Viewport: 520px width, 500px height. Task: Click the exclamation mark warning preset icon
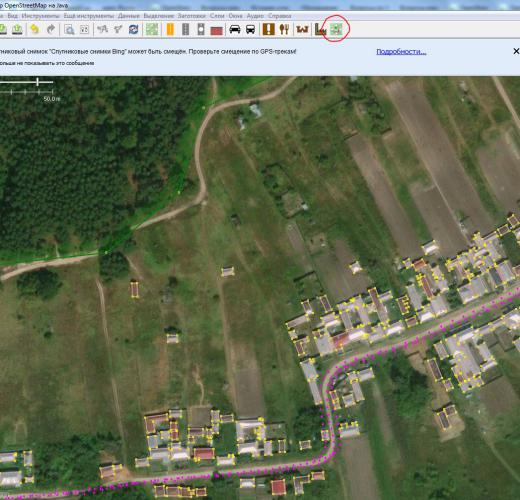click(x=268, y=29)
